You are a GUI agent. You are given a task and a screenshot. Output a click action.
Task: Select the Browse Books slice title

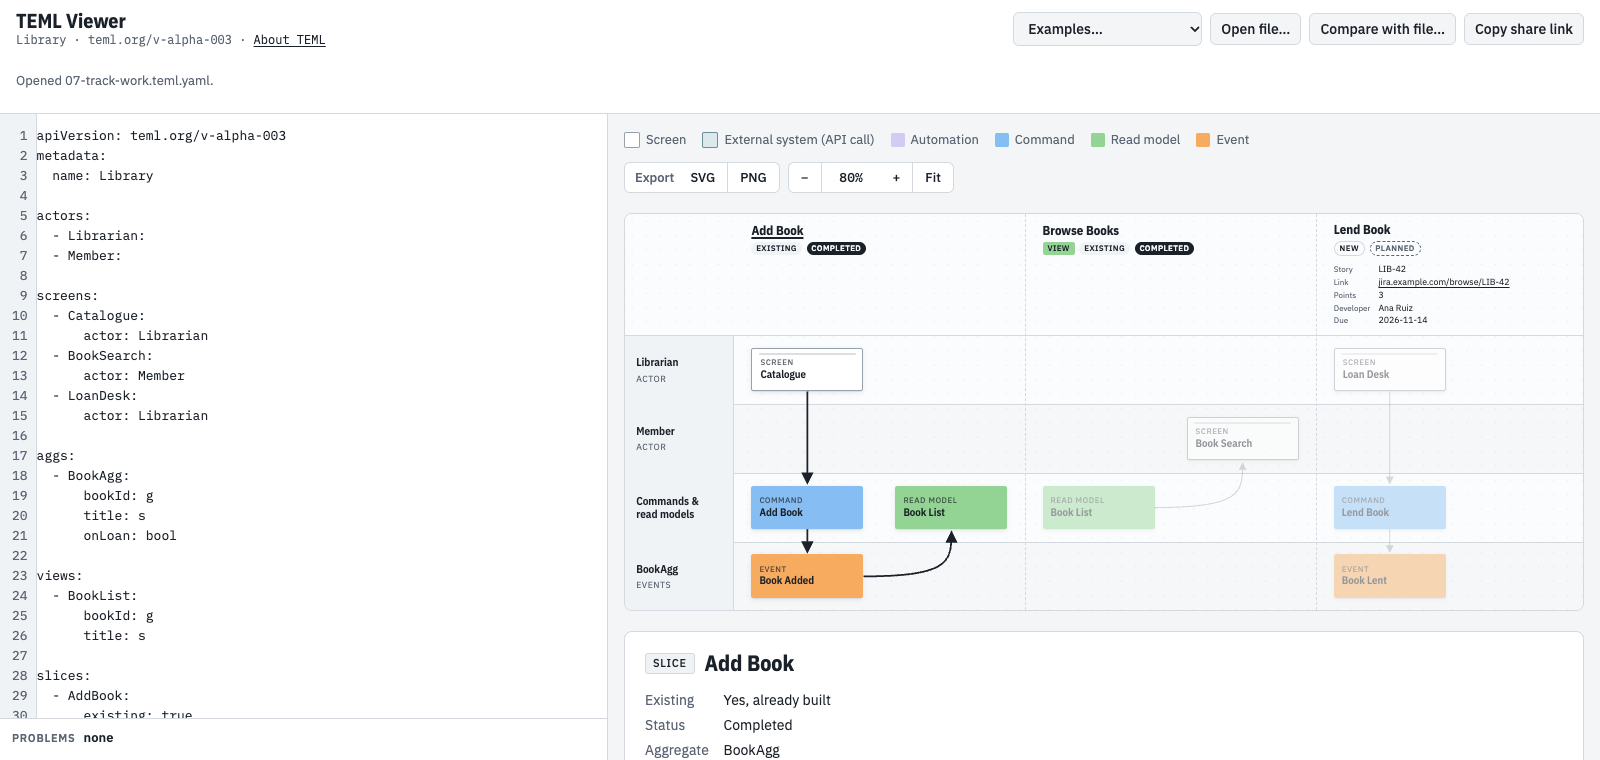coord(1080,231)
